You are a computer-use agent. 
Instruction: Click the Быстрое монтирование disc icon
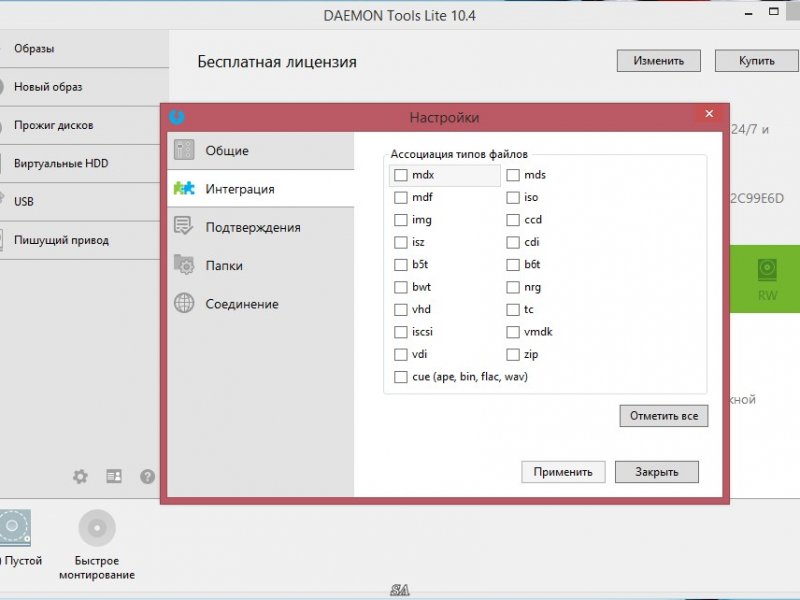click(97, 528)
